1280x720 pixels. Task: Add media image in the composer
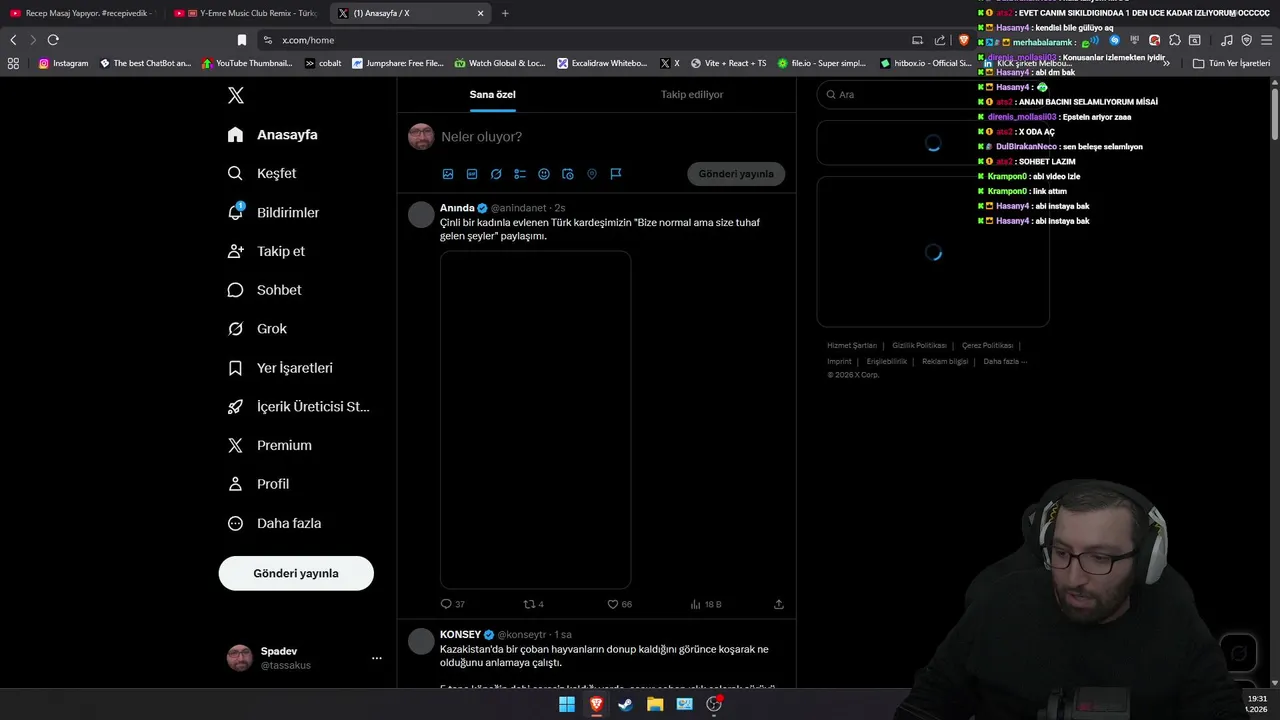[448, 174]
